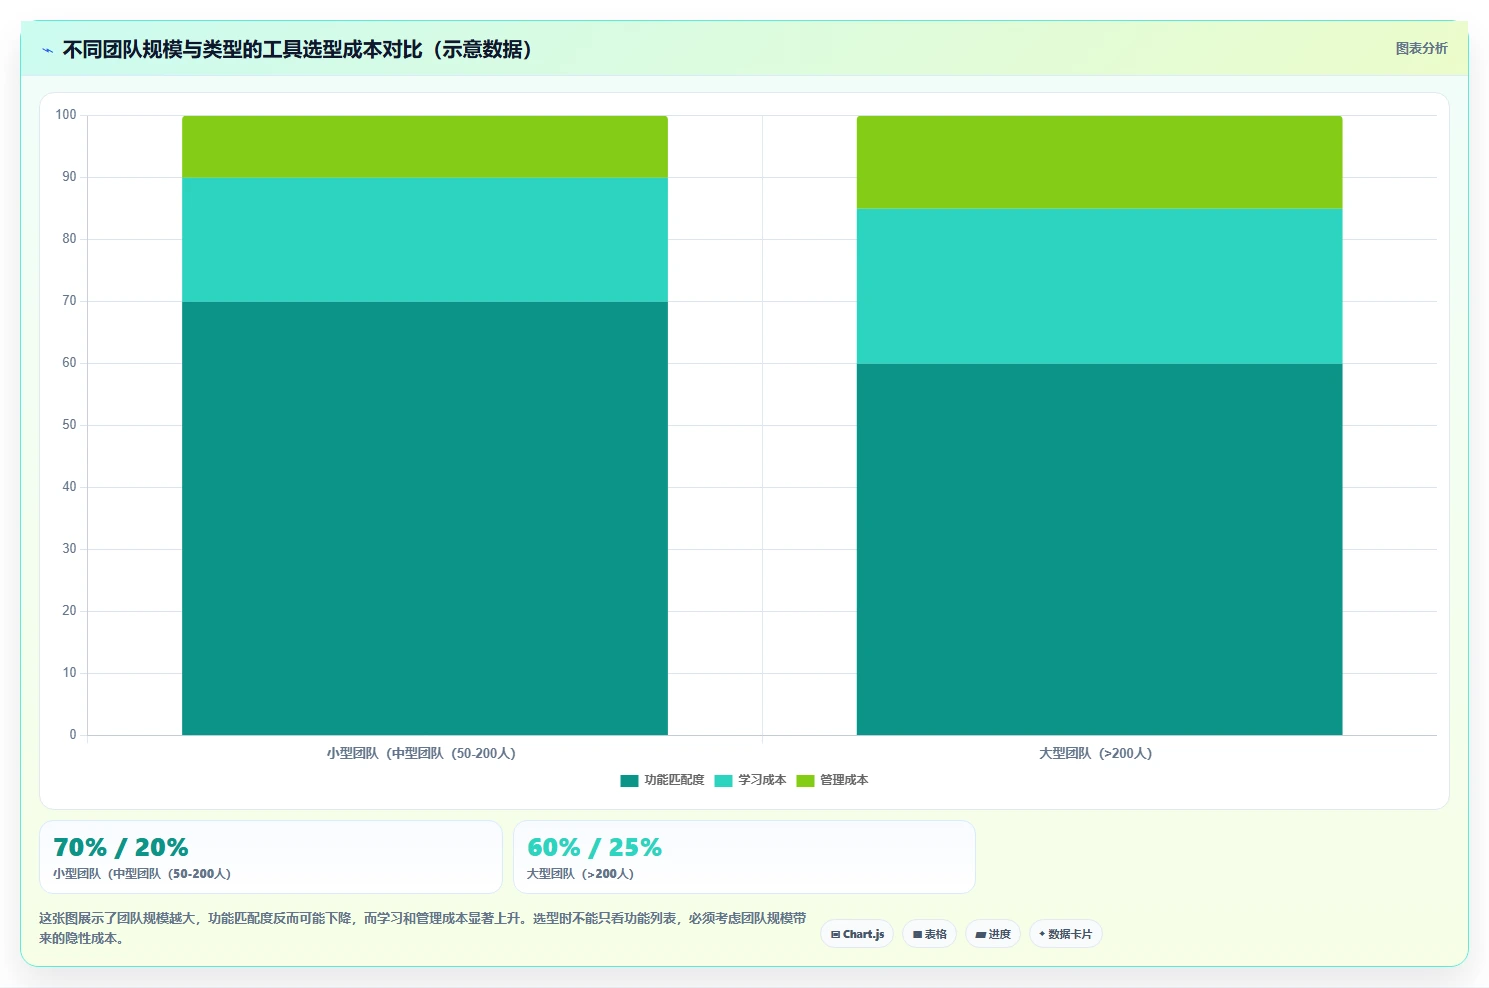Toggle the 管理成本 legend item
Viewport: 1489px width, 988px height.
pos(832,780)
